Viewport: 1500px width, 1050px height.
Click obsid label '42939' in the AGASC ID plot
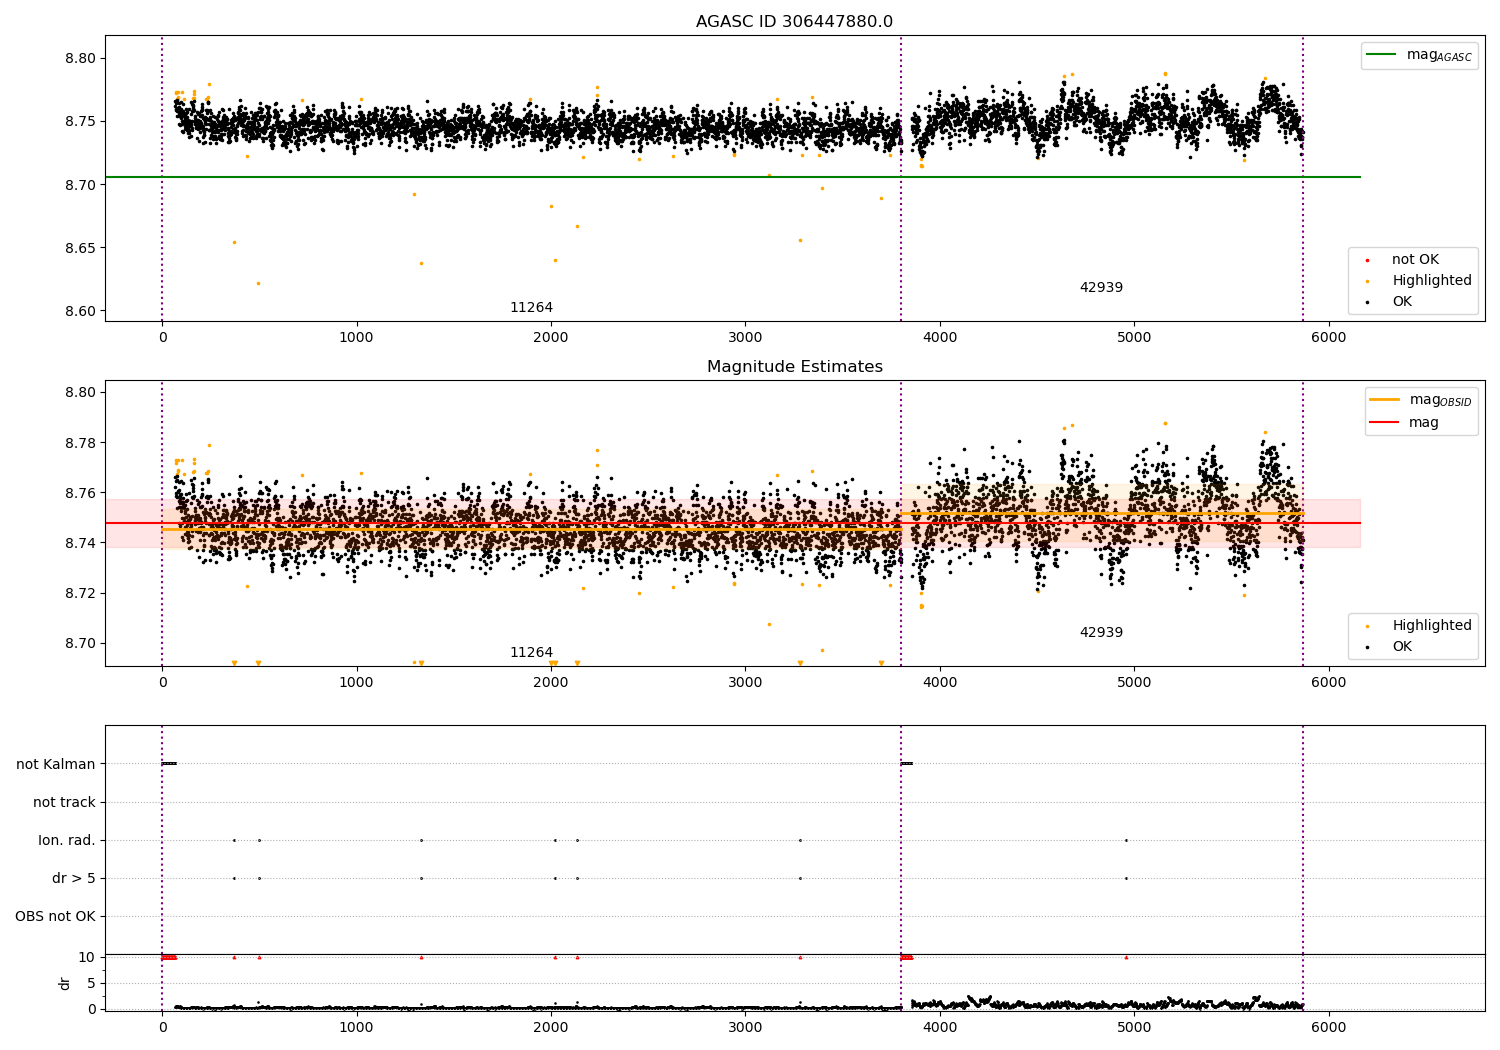[x=1101, y=288]
